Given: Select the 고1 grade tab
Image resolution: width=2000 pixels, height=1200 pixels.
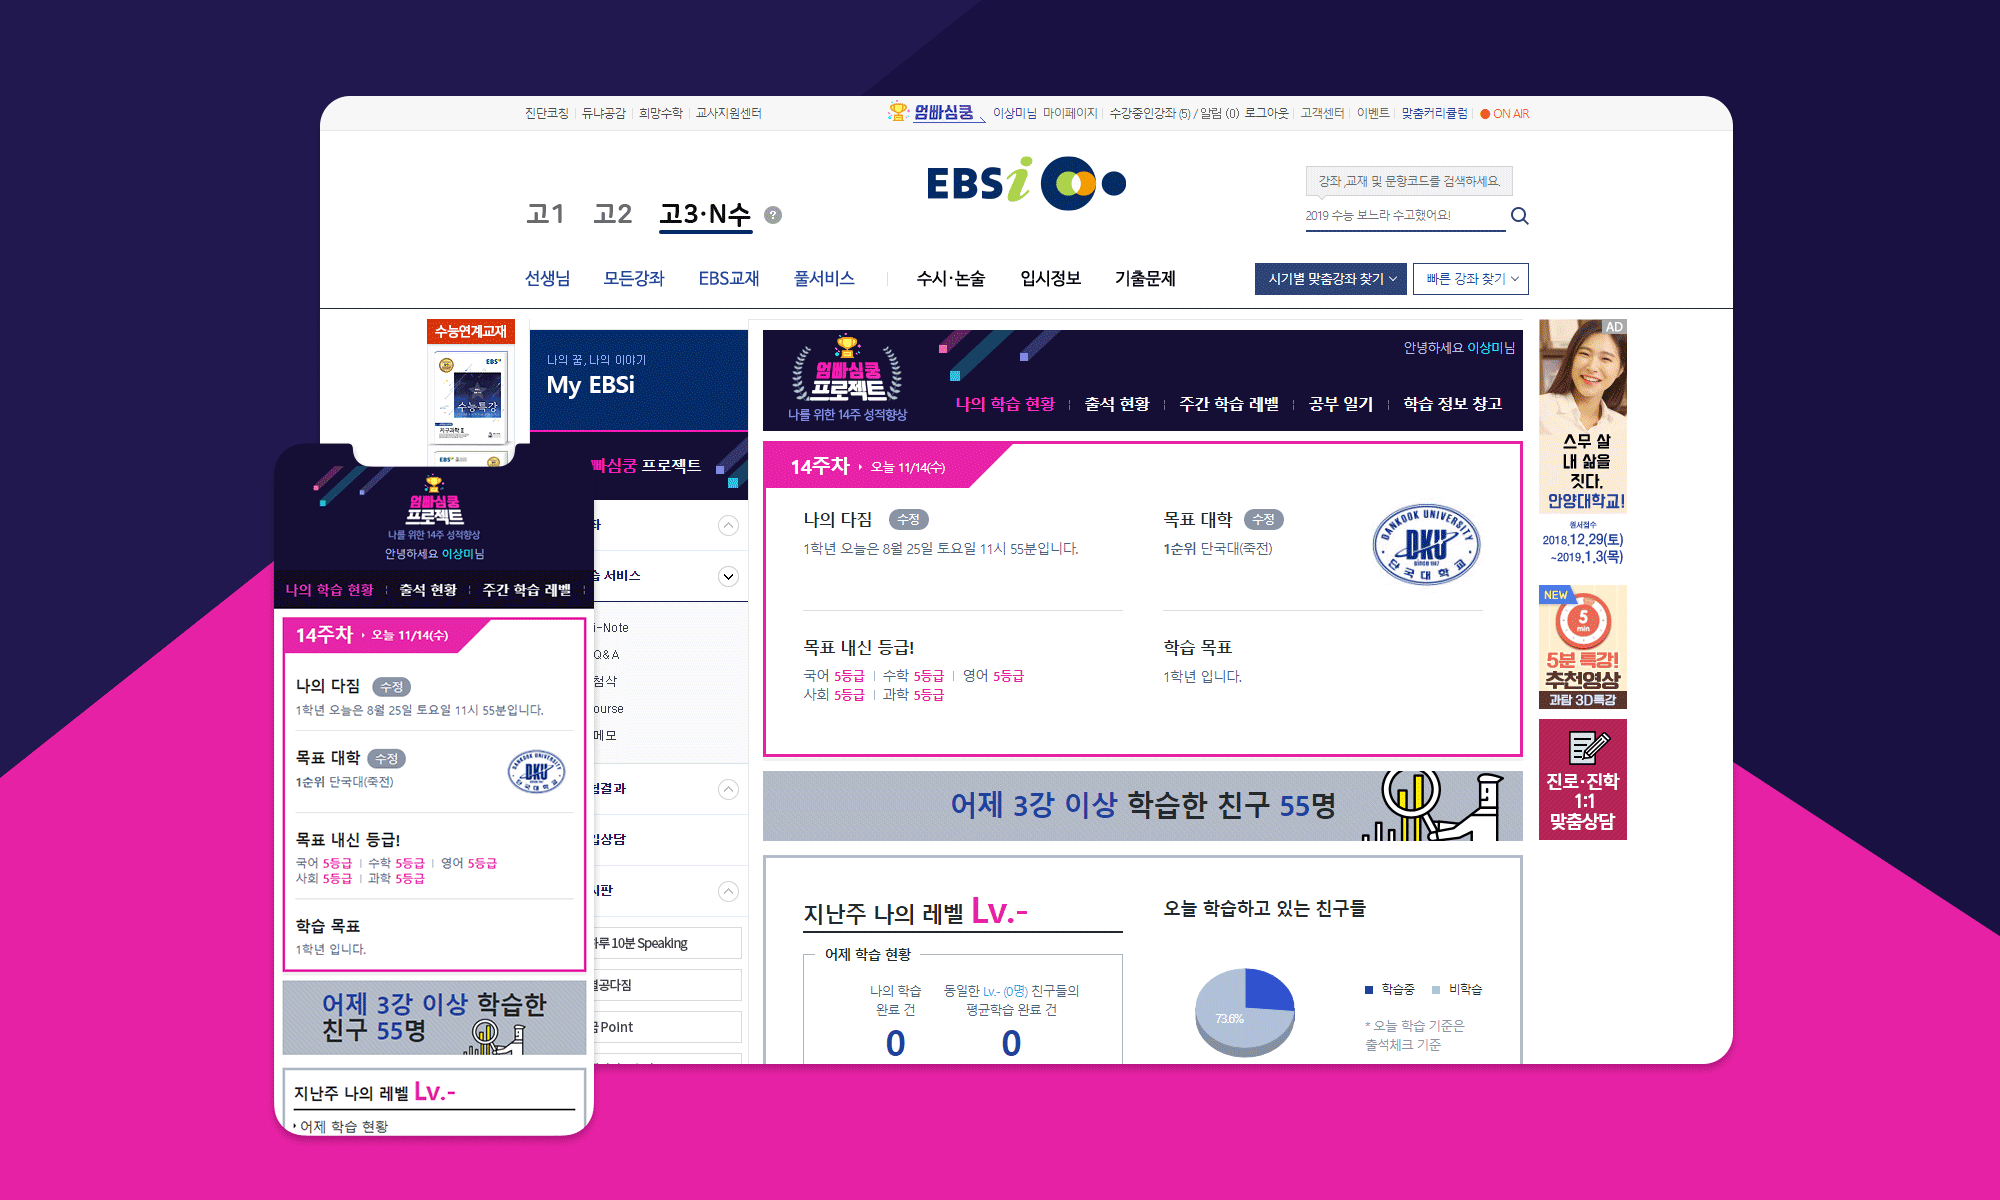Looking at the screenshot, I should click(546, 214).
